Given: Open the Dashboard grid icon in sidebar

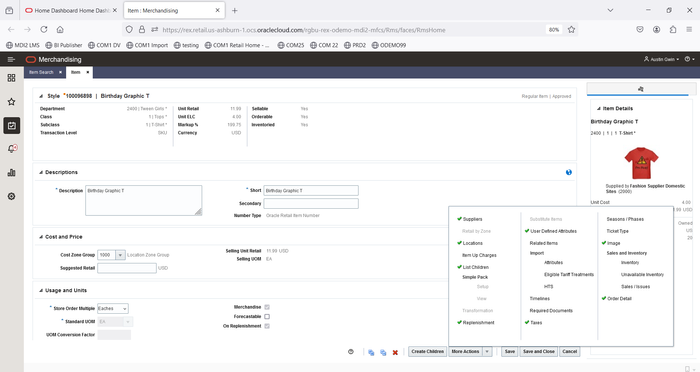Looking at the screenshot, I should click(x=12, y=78).
